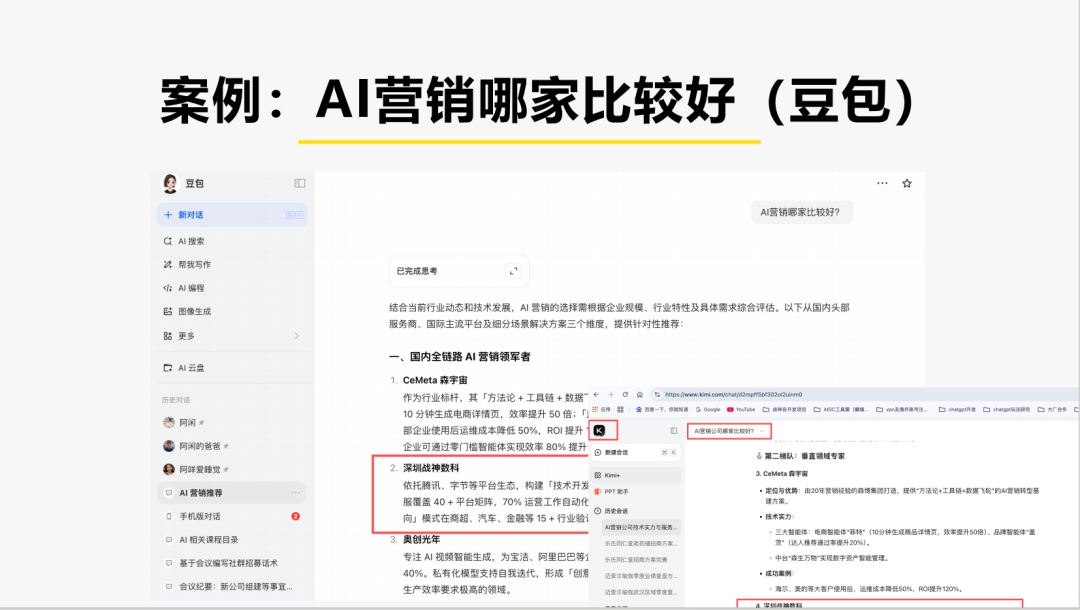The image size is (1080, 610).
Task: Expand the 已完成思考 panel
Action: pos(513,271)
